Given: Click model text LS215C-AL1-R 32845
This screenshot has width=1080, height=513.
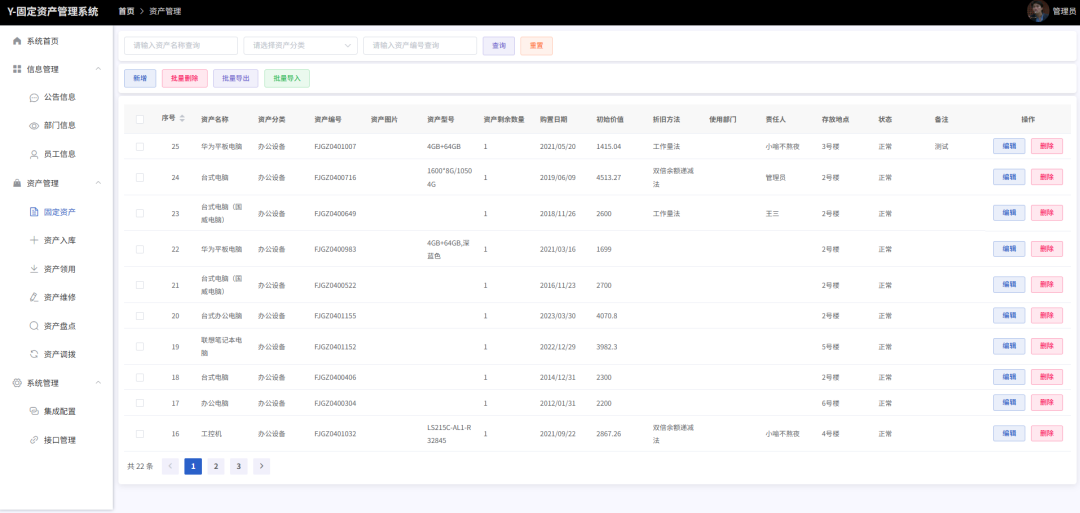Looking at the screenshot, I should point(449,434).
